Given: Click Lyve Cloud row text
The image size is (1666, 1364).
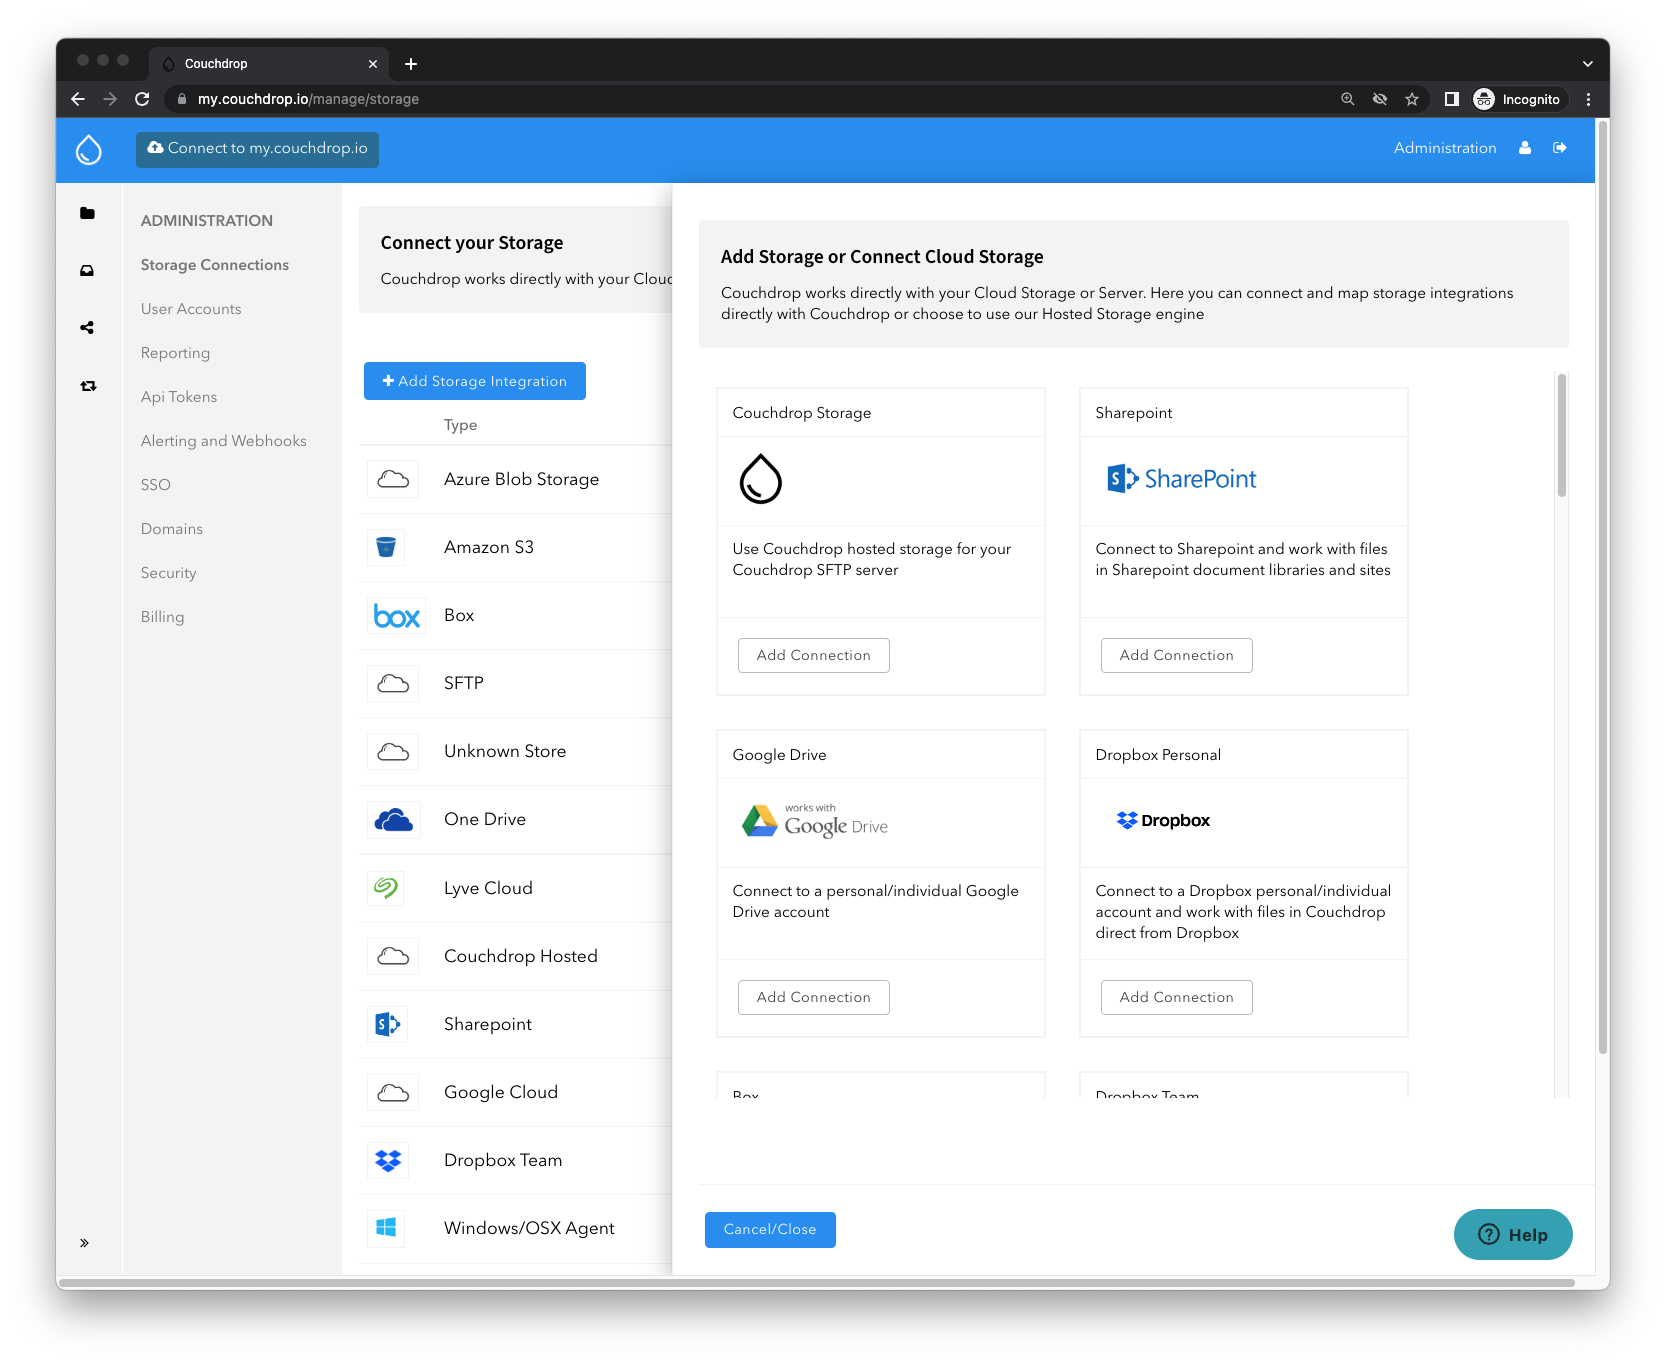Looking at the screenshot, I should (488, 889).
